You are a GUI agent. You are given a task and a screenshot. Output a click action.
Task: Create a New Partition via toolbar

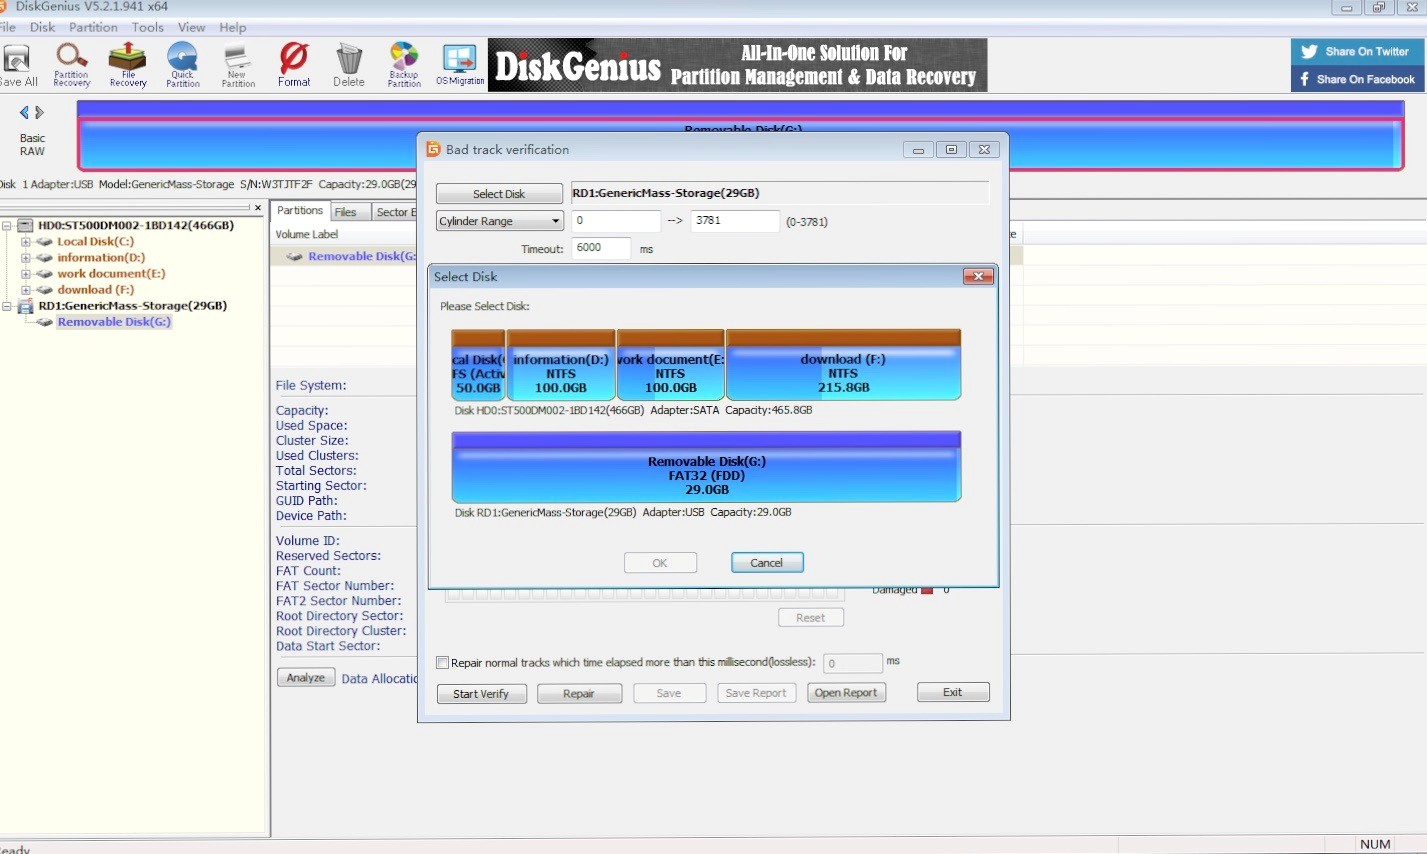pos(238,65)
